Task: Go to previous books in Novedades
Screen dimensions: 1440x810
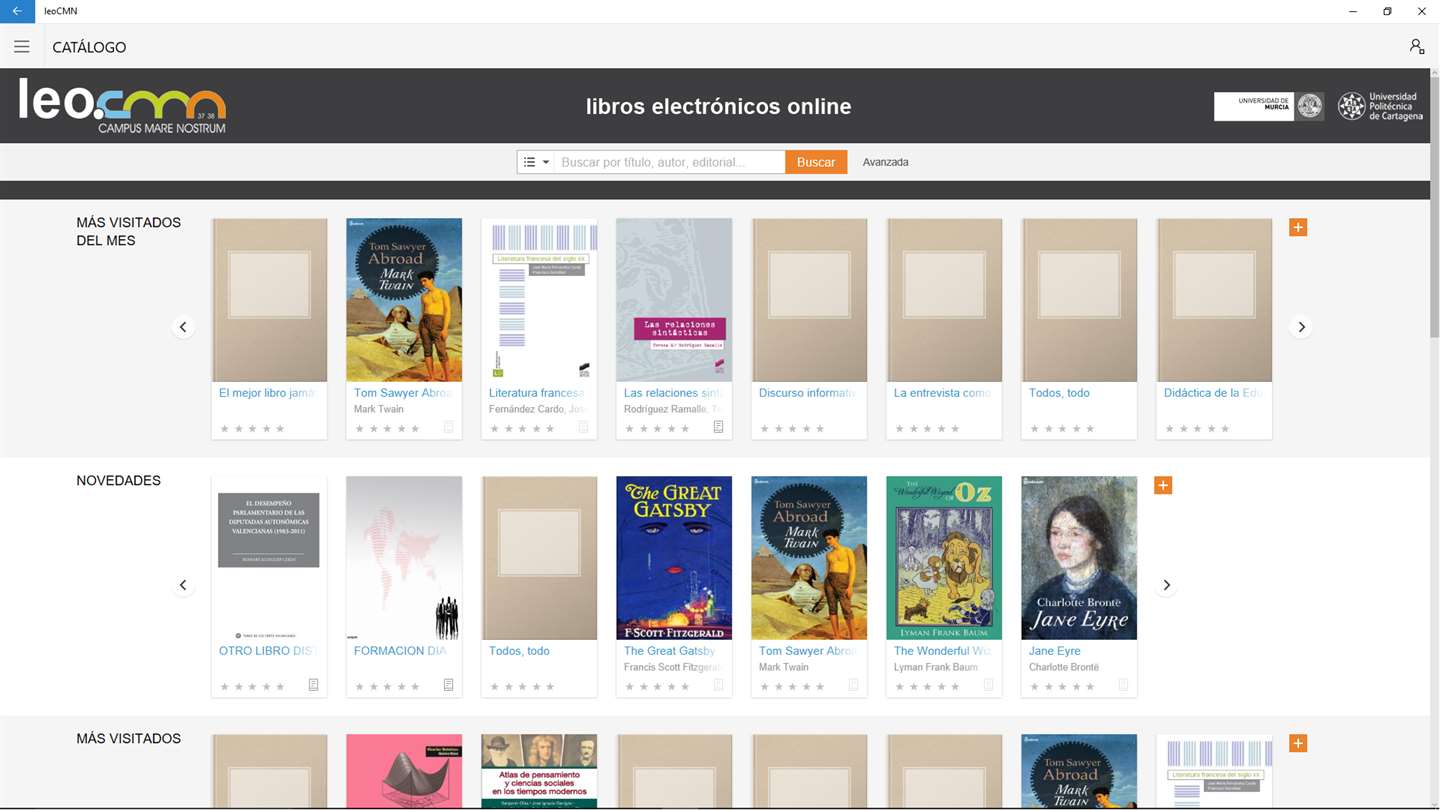Action: 183,585
